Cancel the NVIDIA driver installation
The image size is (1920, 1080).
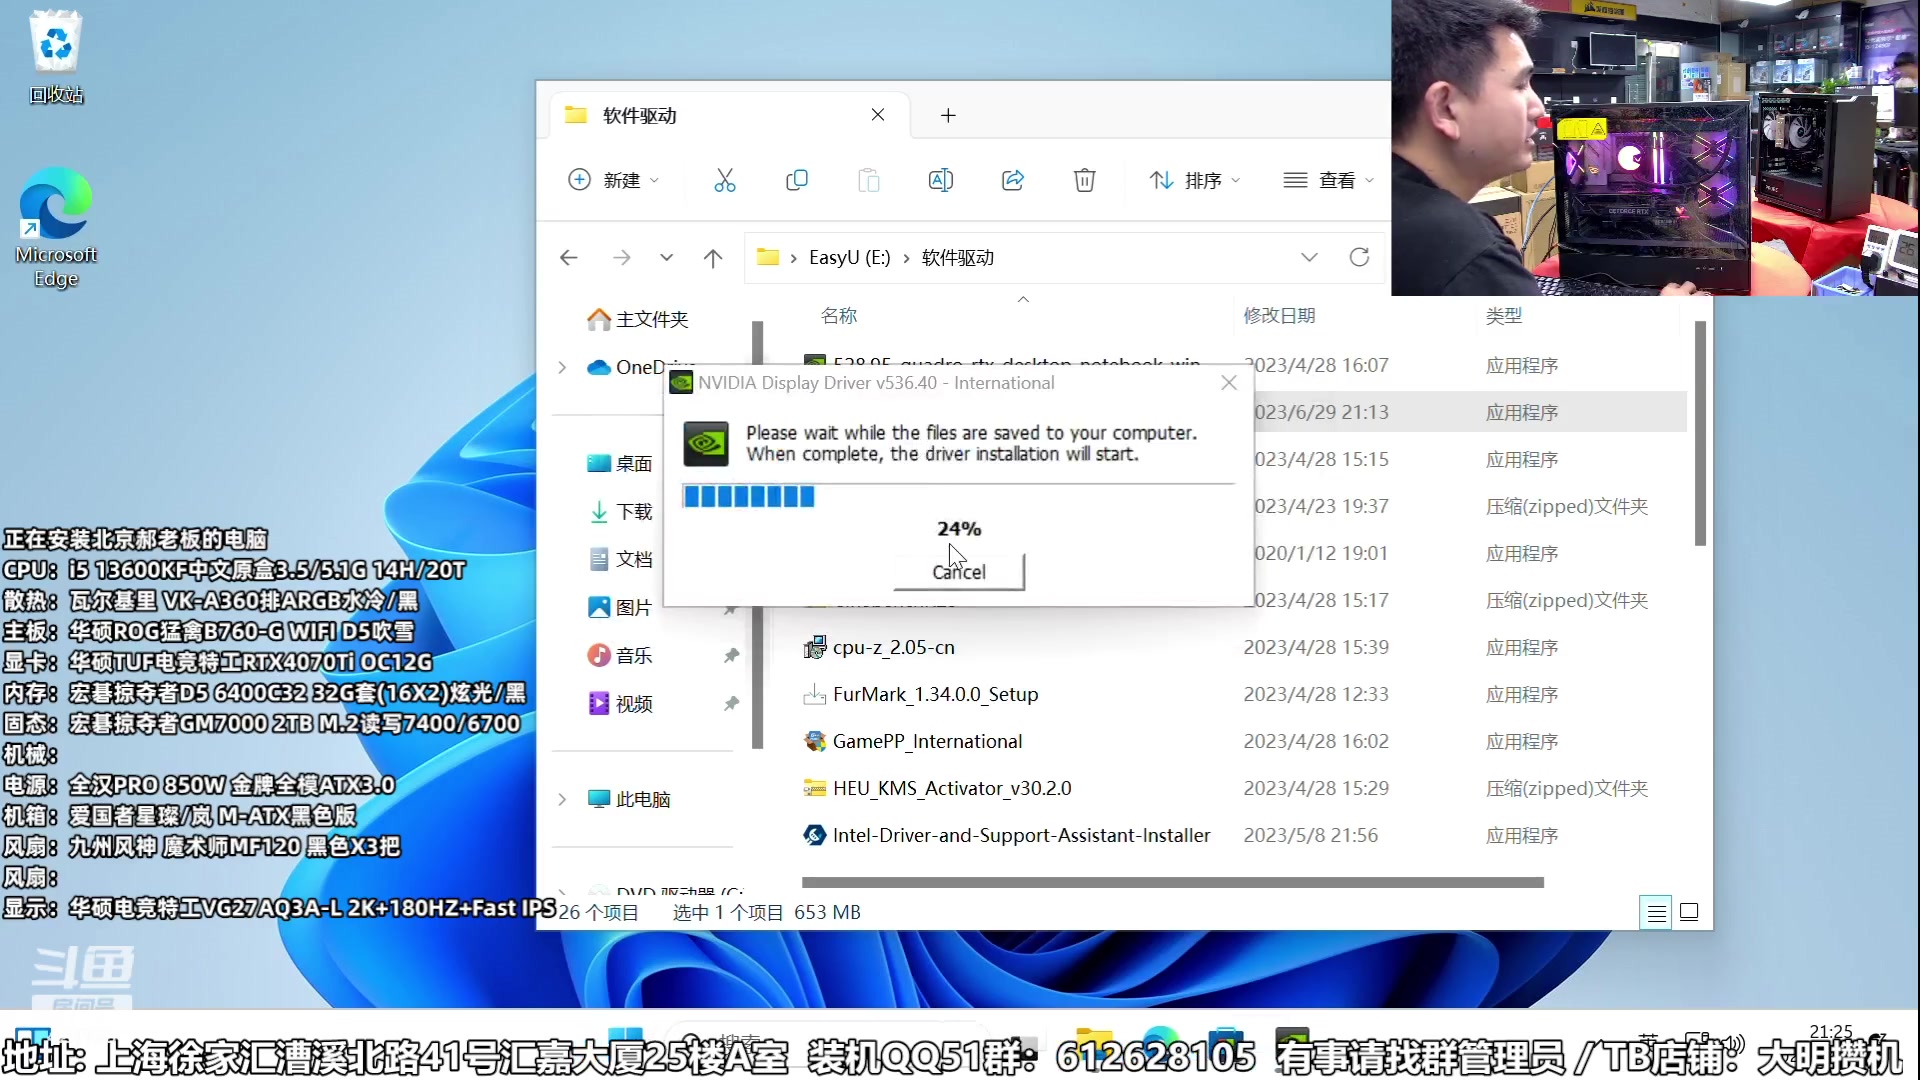pos(957,571)
